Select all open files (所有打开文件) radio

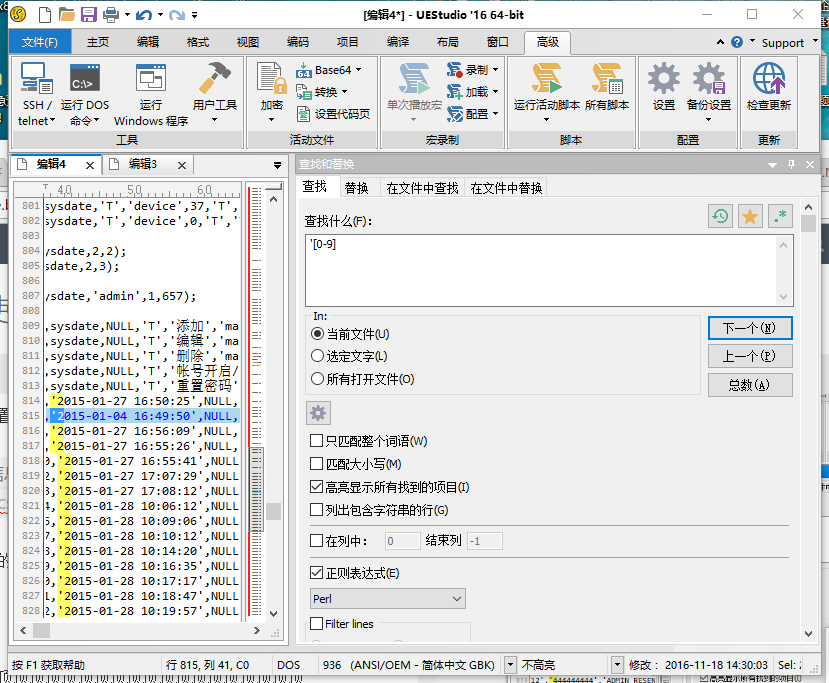coord(317,379)
